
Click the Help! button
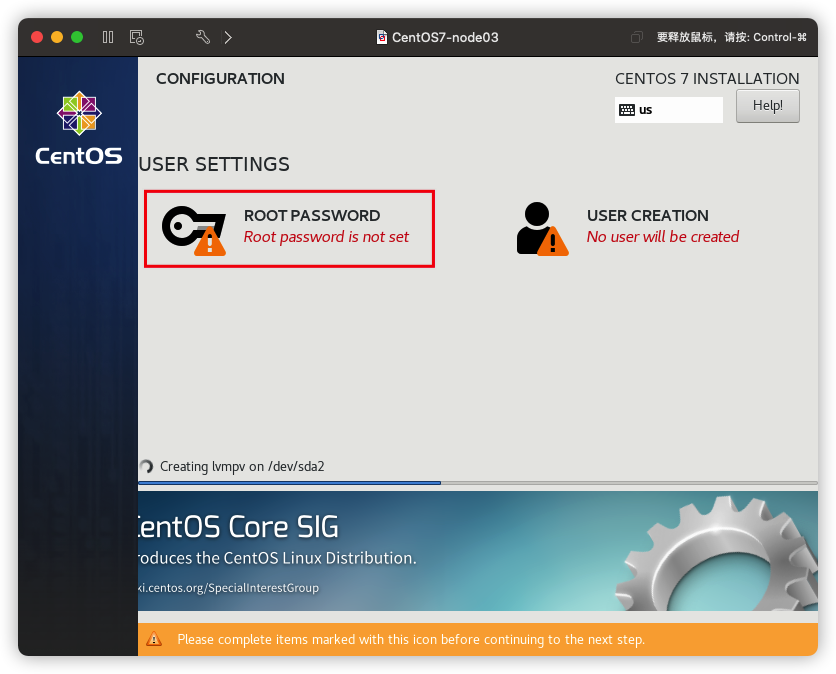click(768, 106)
